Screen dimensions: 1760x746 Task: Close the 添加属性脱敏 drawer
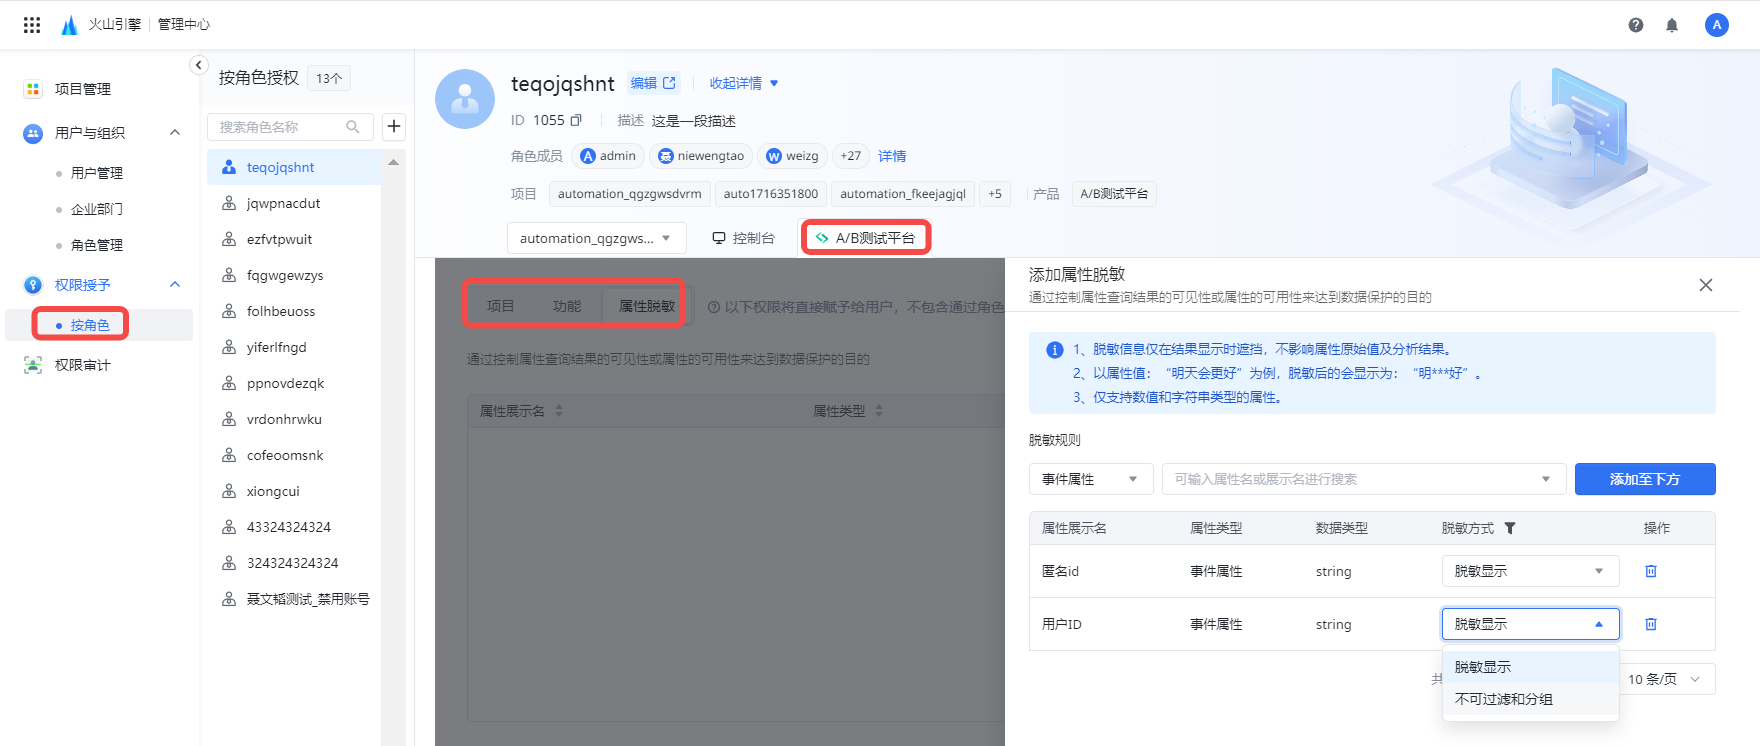(x=1706, y=285)
